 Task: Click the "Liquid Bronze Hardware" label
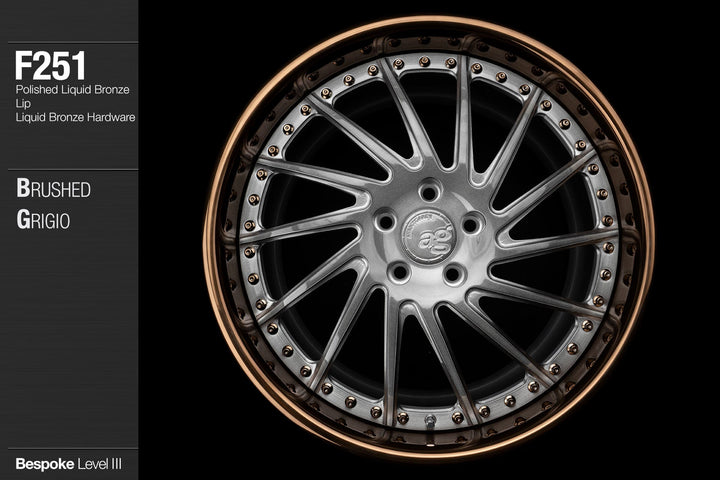(x=75, y=117)
